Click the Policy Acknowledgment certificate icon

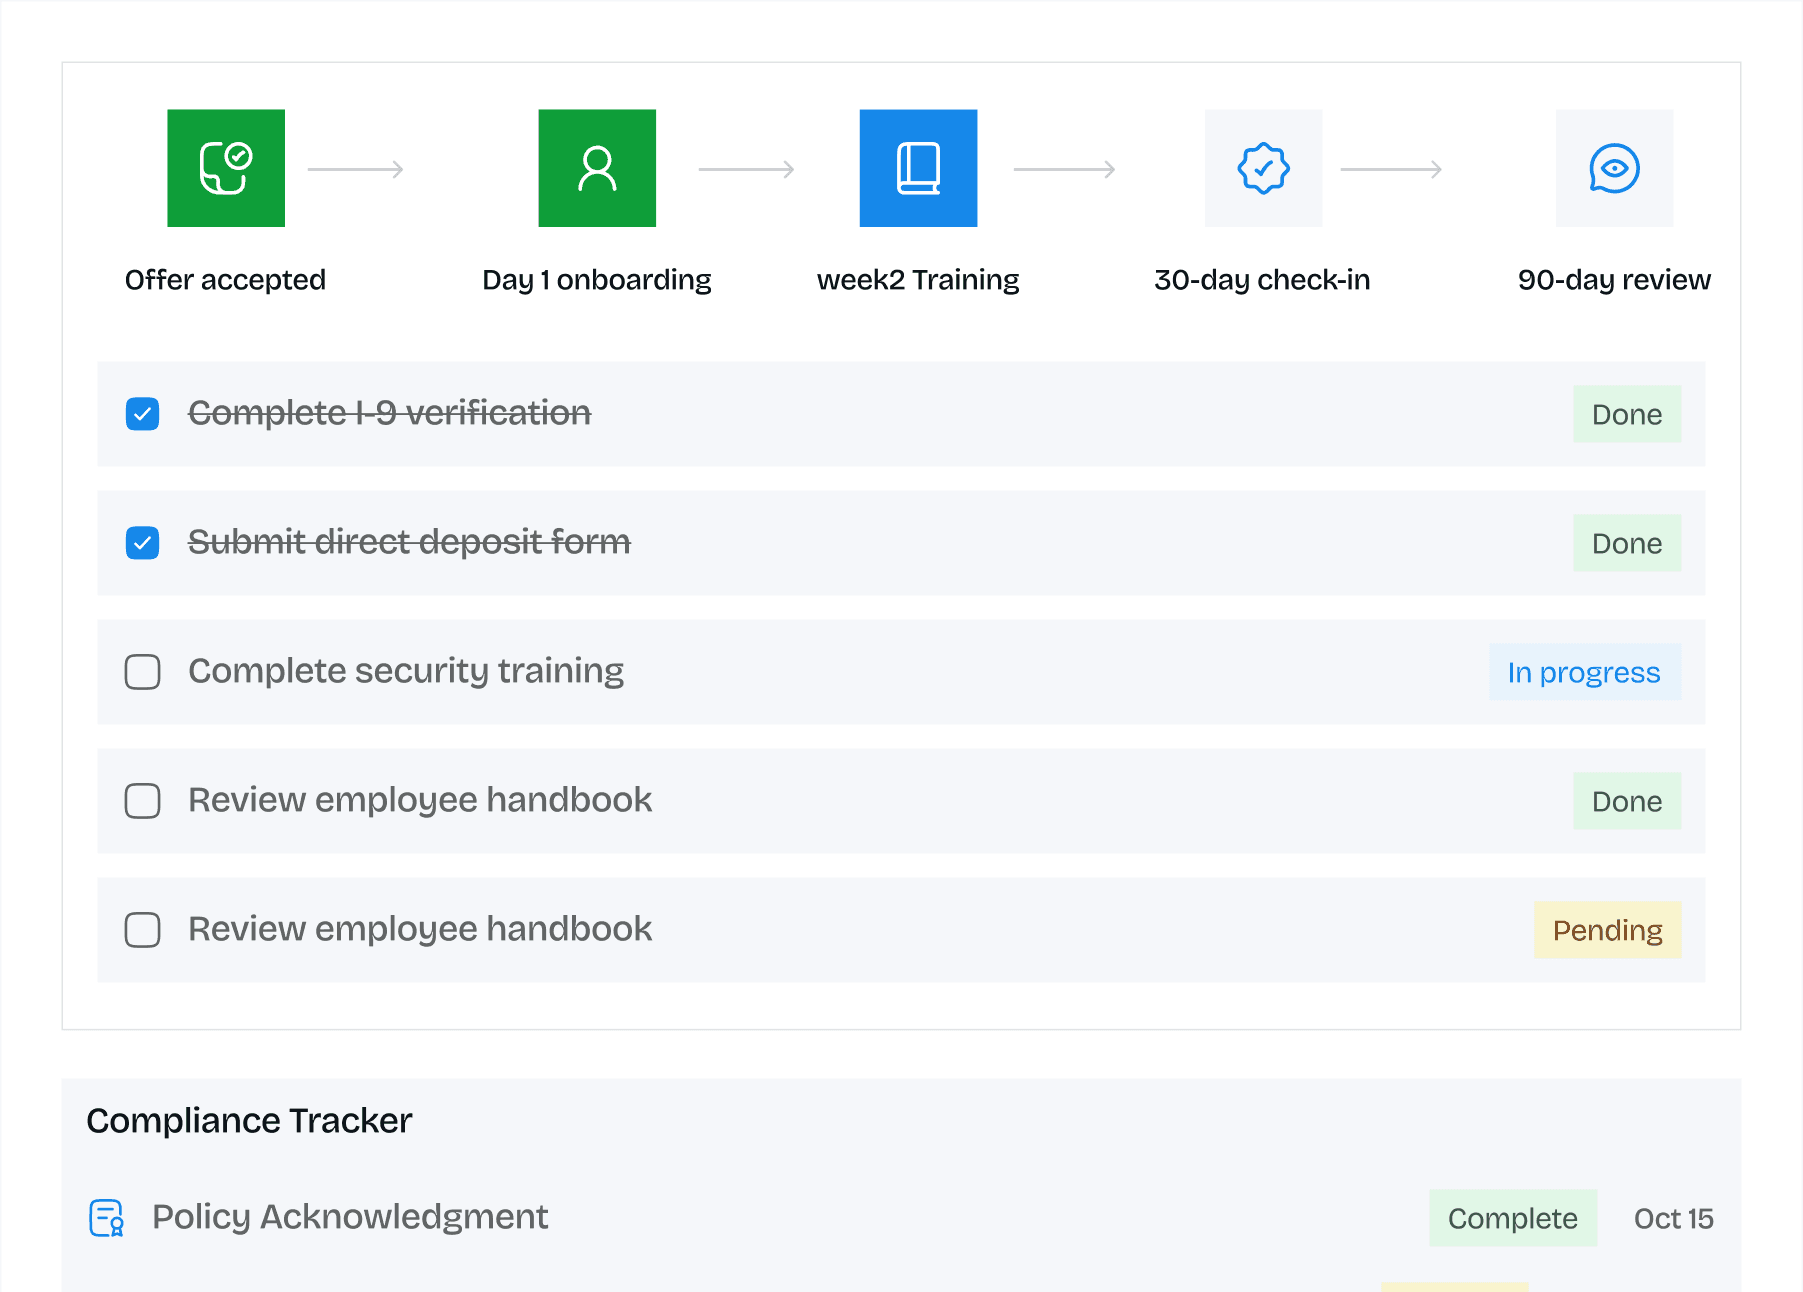[x=107, y=1218]
